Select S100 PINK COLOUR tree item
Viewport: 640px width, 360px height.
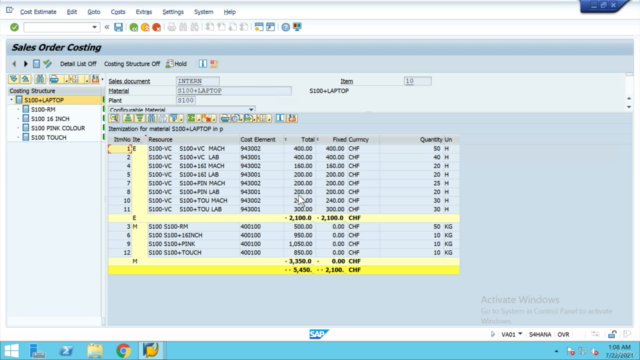(58, 128)
